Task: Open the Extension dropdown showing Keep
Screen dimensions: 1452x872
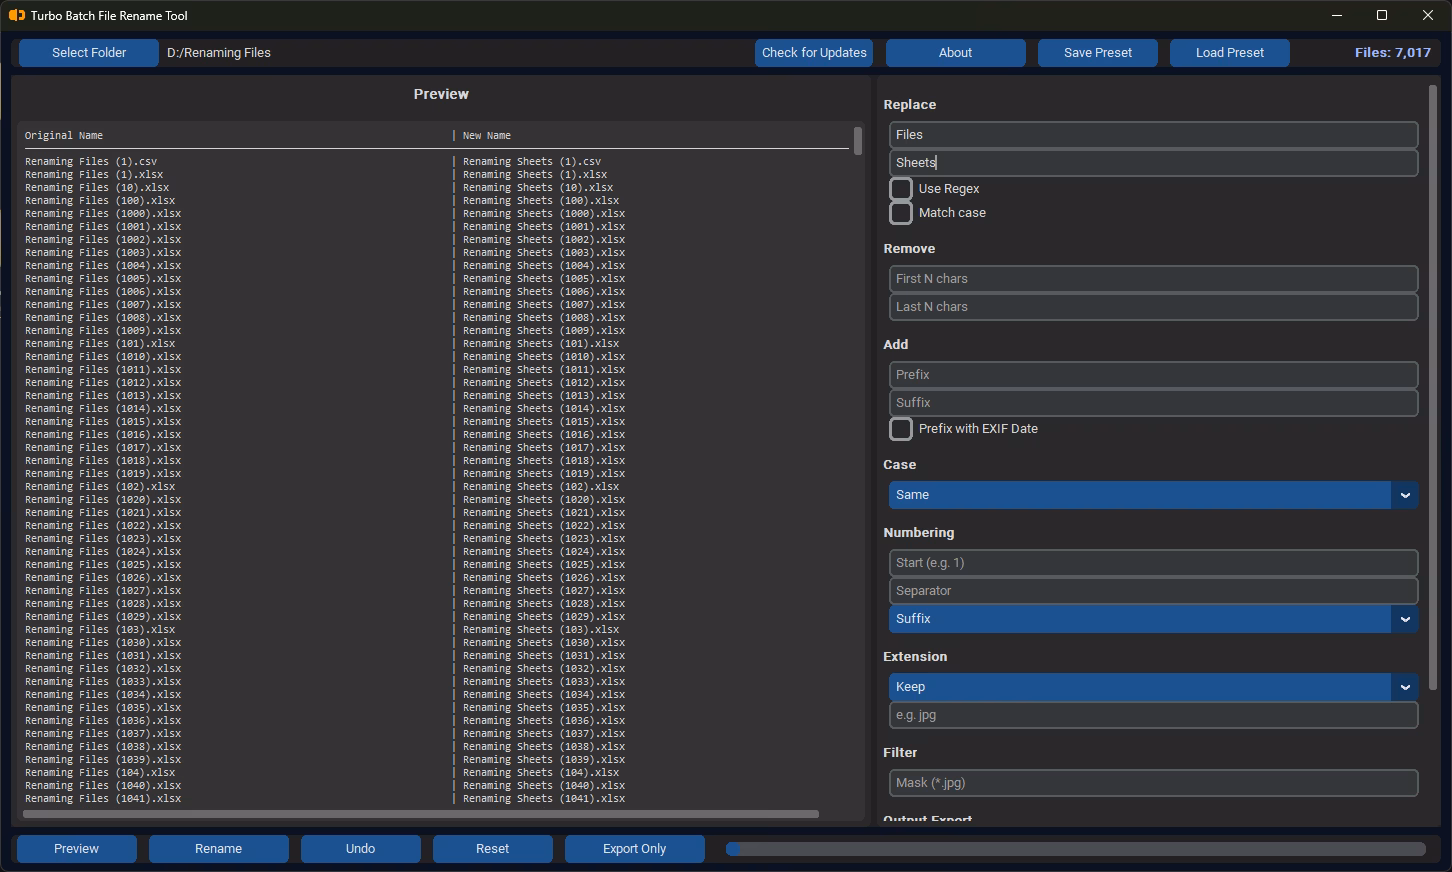Action: (1153, 687)
